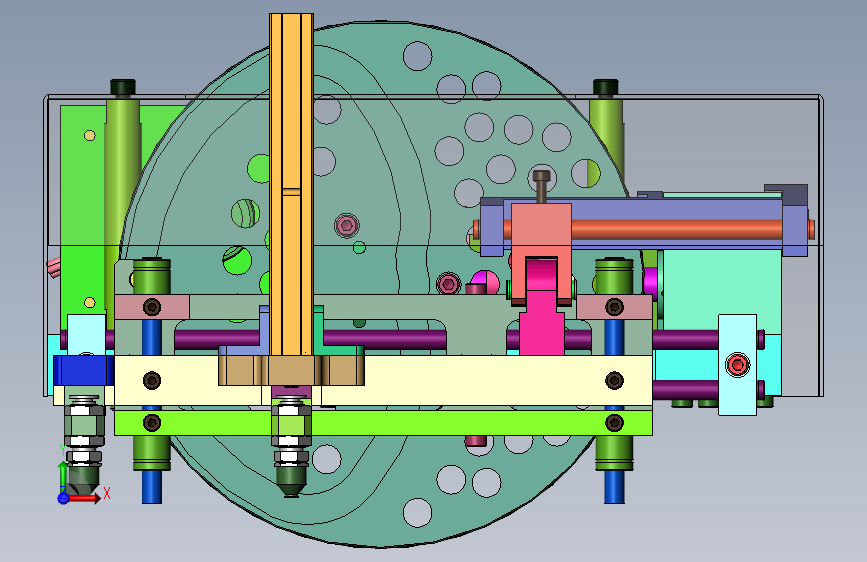Select the tall yellow-orange vertical profile bar

(291, 184)
